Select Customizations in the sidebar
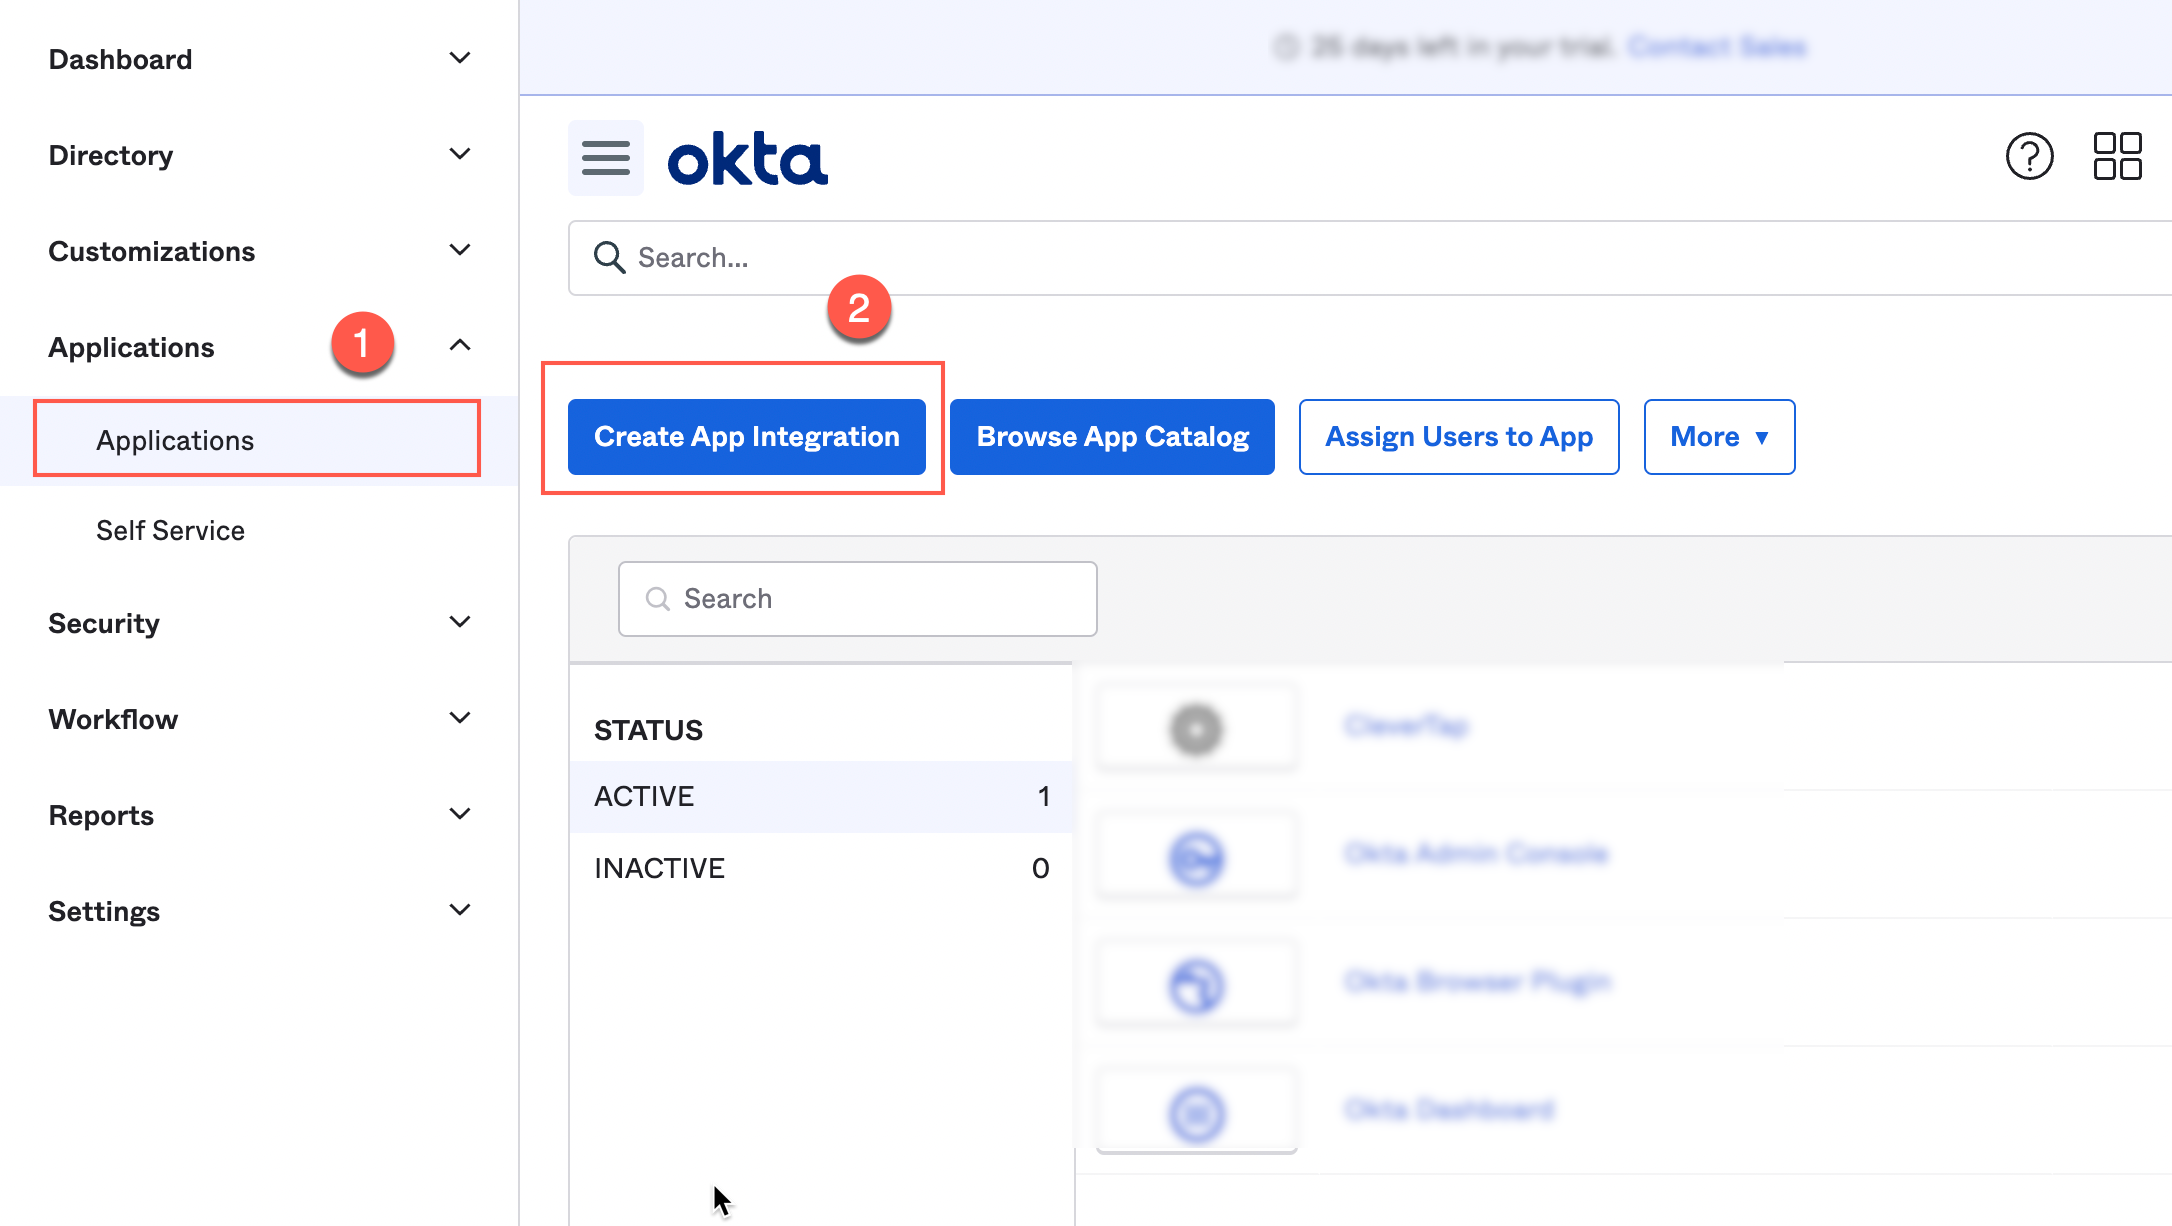Image resolution: width=2172 pixels, height=1226 pixels. pyautogui.click(x=152, y=251)
